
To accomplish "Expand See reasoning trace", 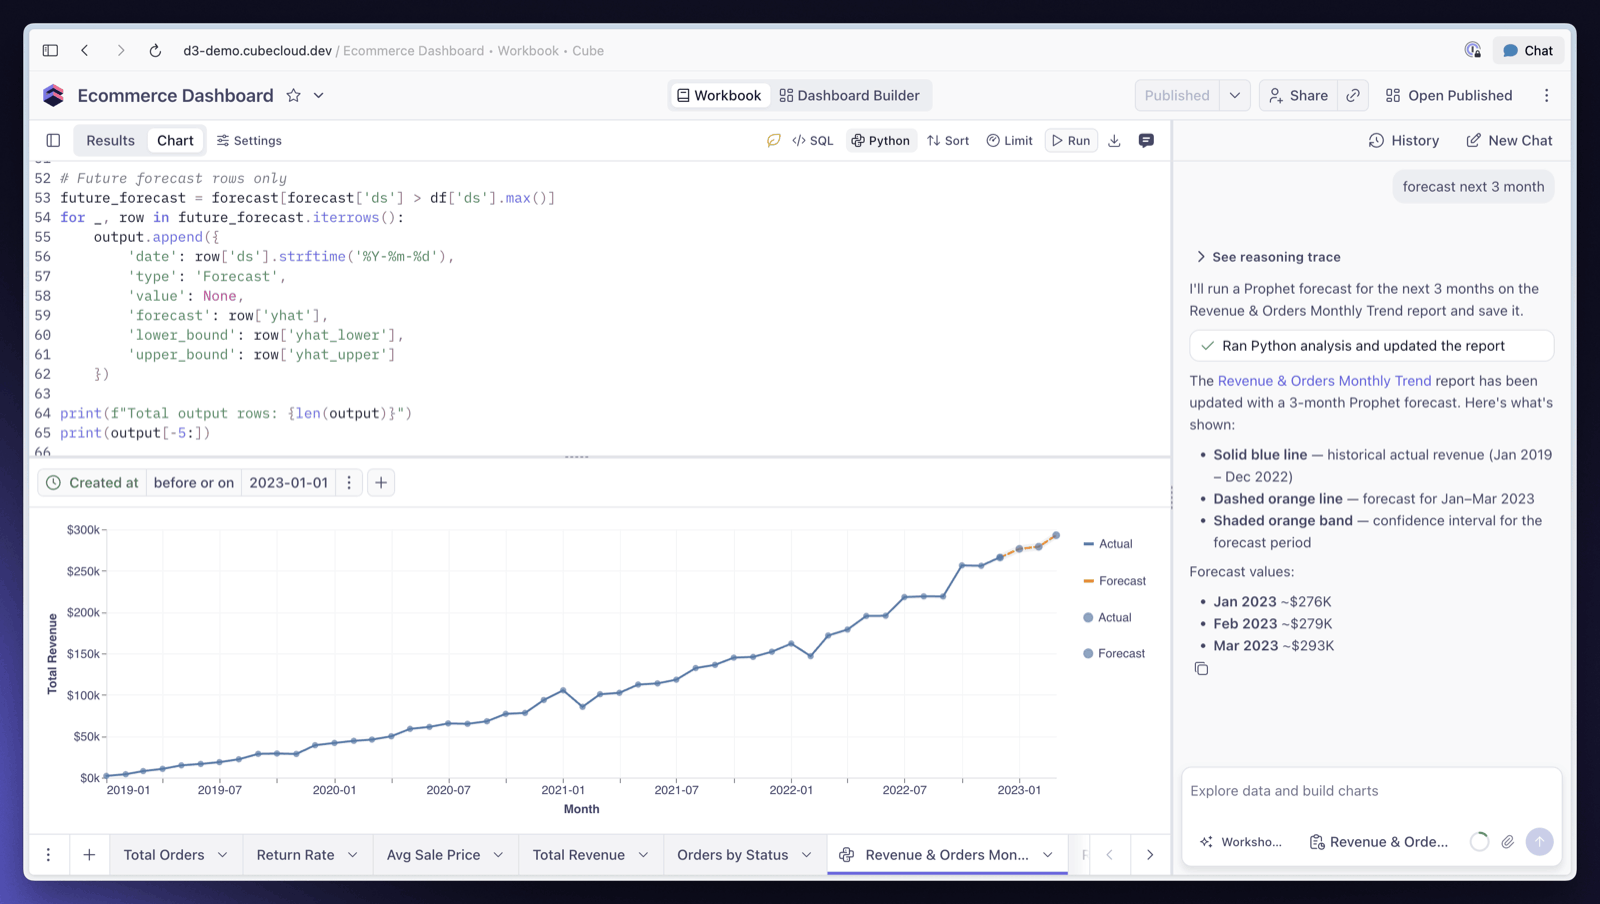I will click(x=1268, y=257).
